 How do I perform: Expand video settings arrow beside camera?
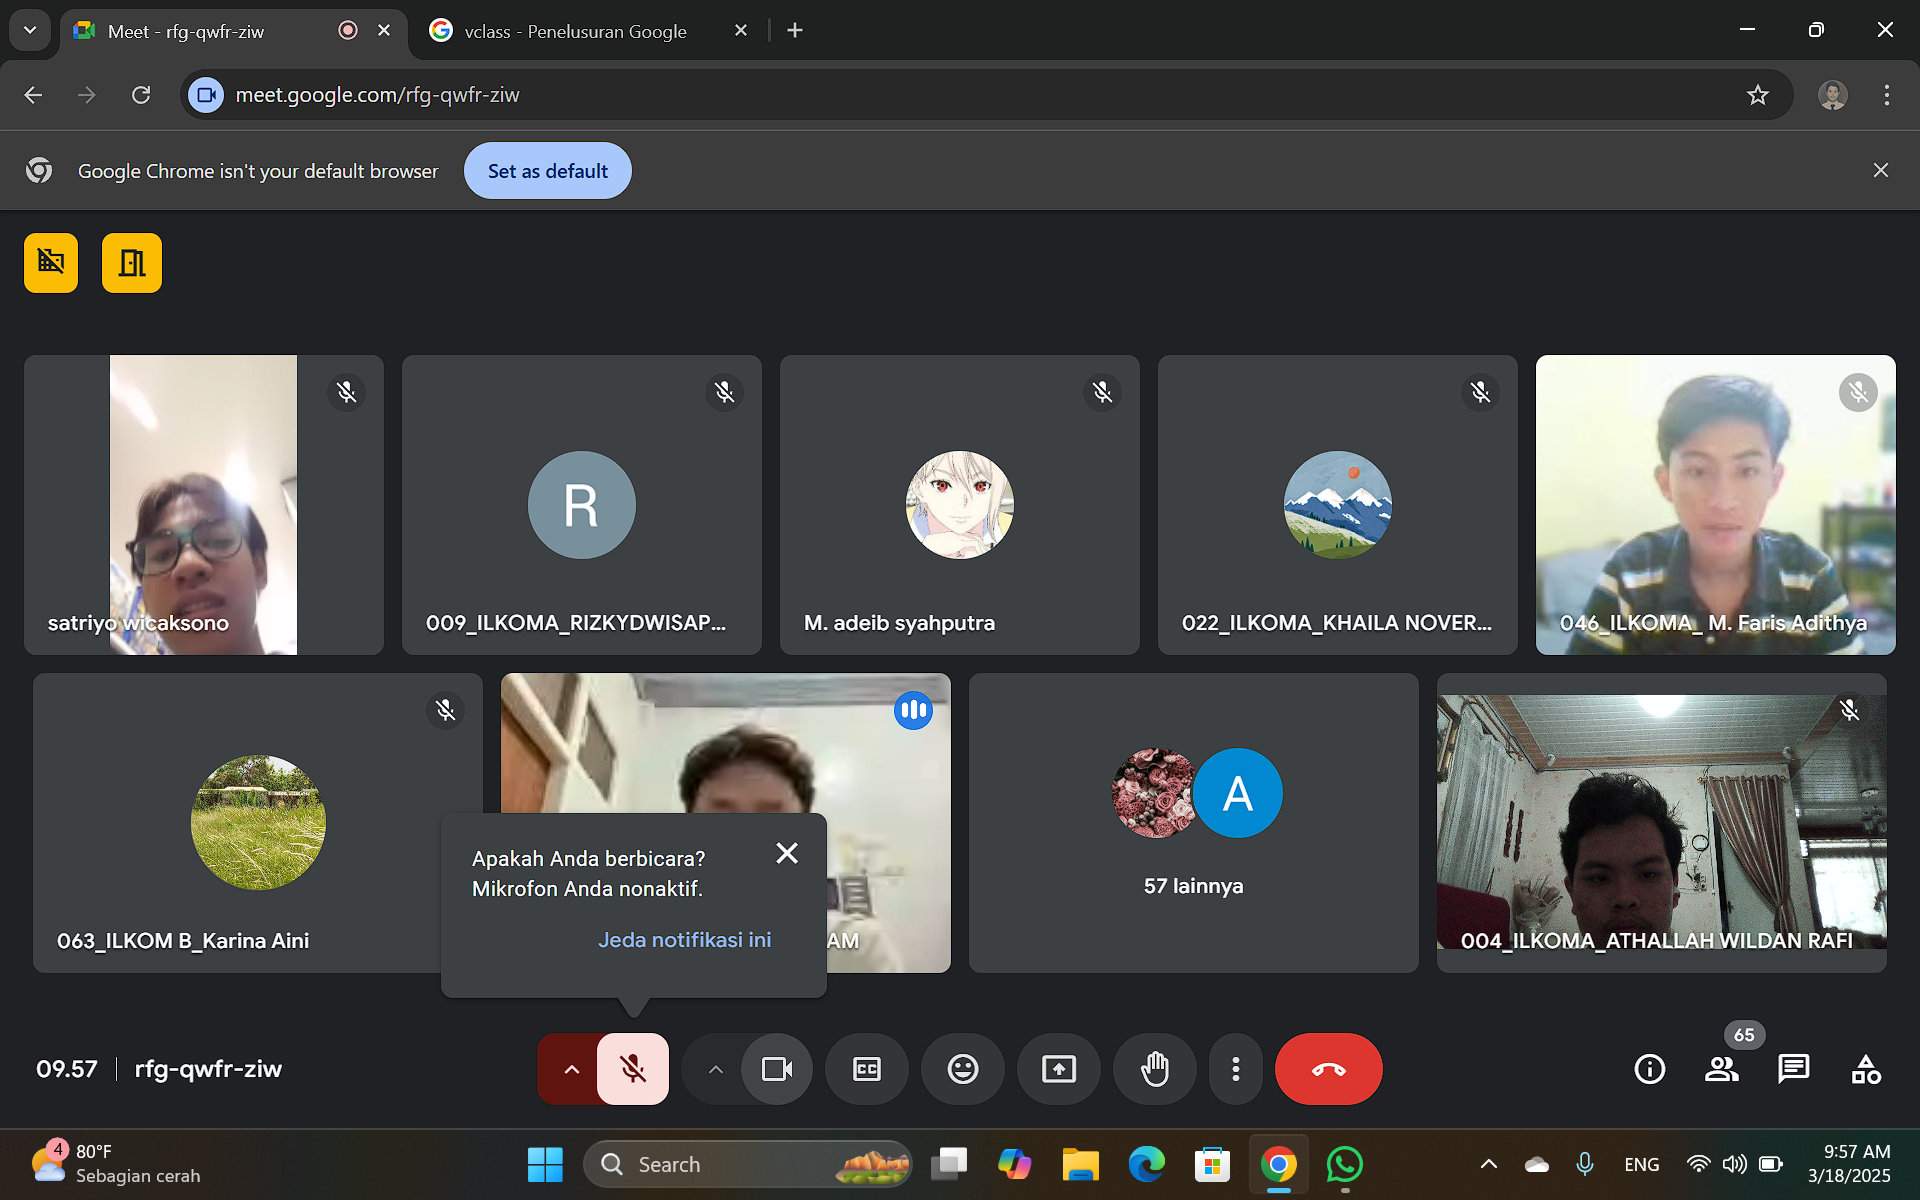715,1069
